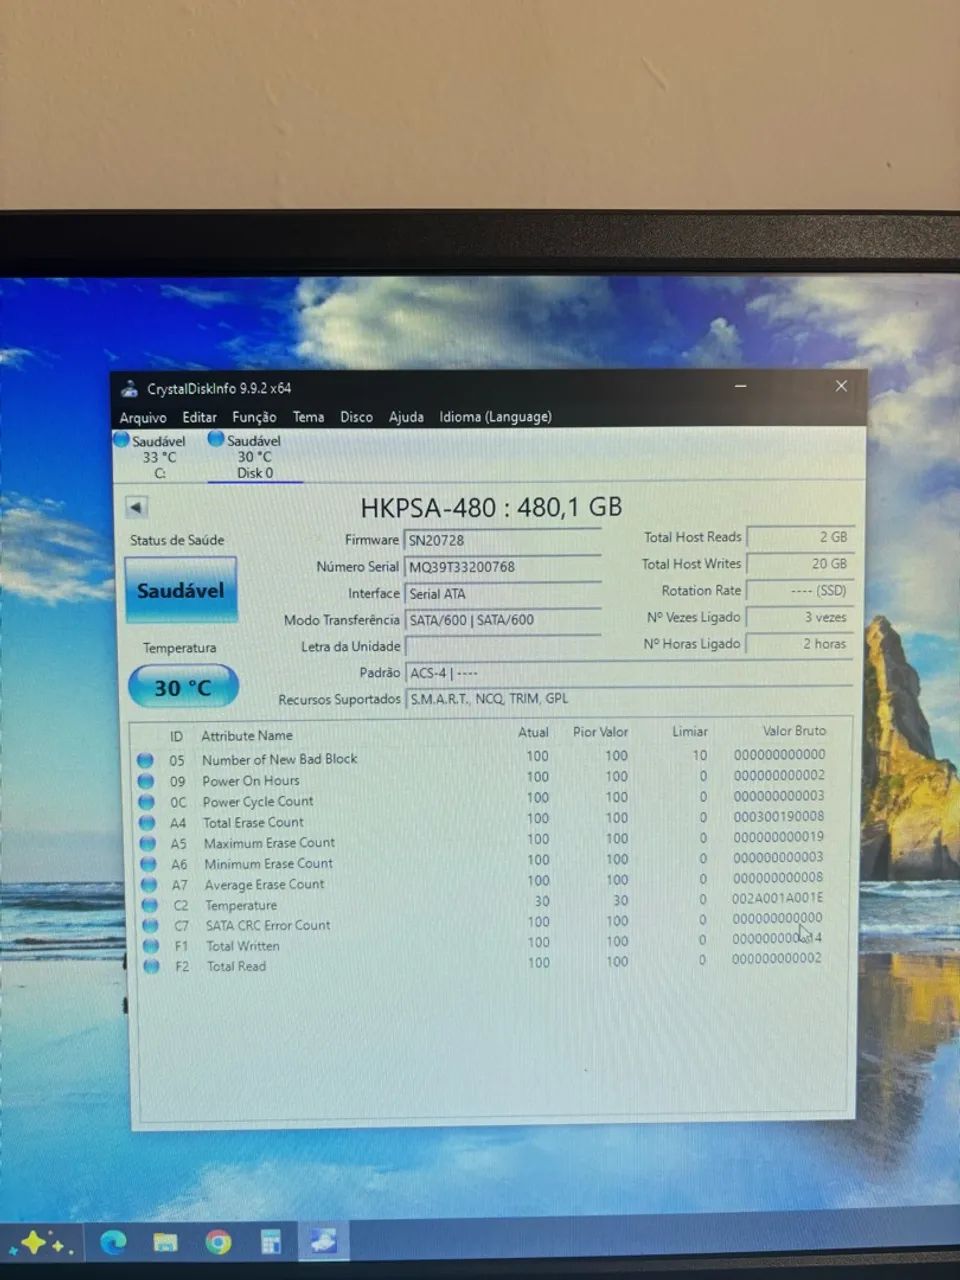The width and height of the screenshot is (960, 1280).
Task: Select the Total Written attribute name
Action: pos(242,946)
